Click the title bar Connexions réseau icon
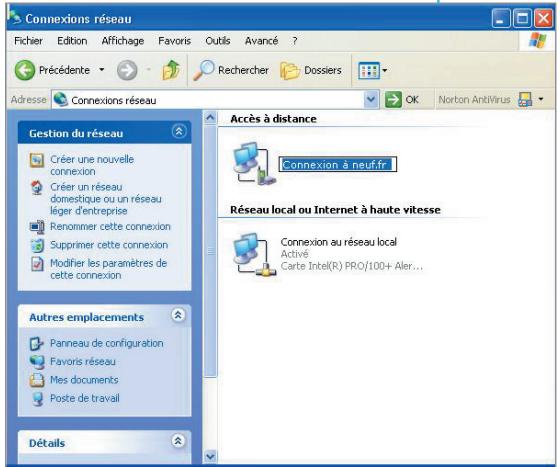Viewport: 560px width, 467px height. [x=14, y=17]
